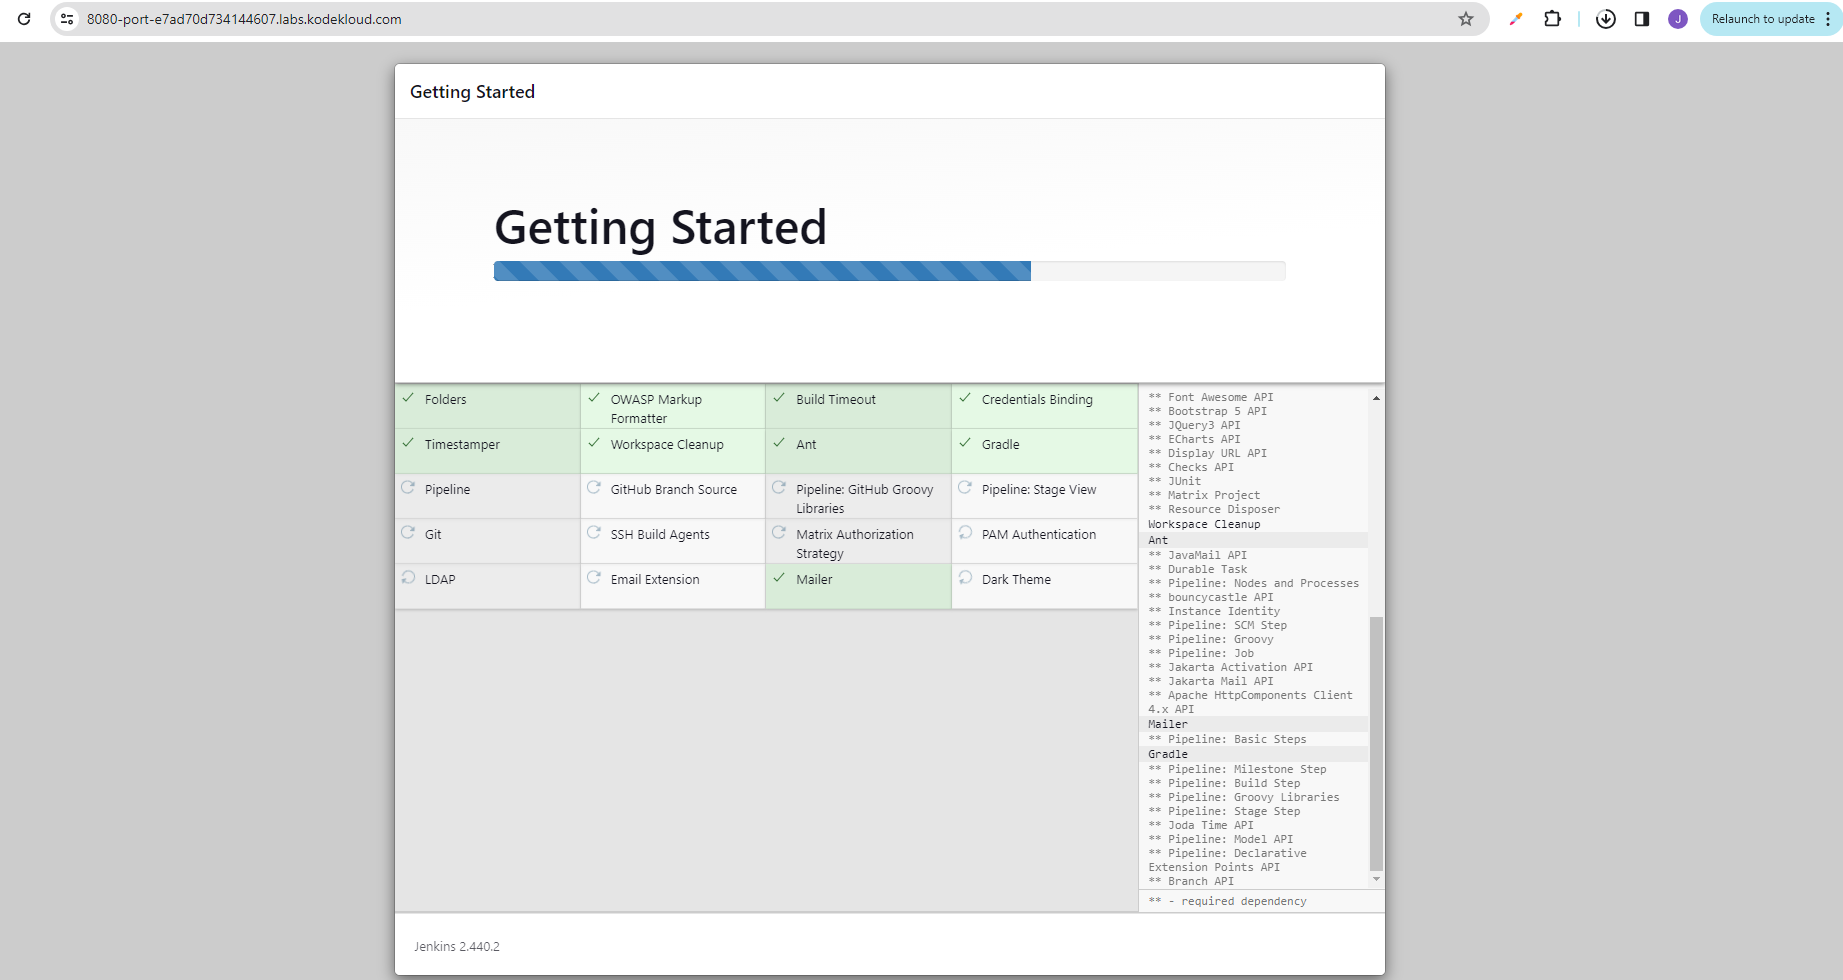The height and width of the screenshot is (980, 1843).
Task: Click the Joda Time API log line
Action: tap(1201, 825)
